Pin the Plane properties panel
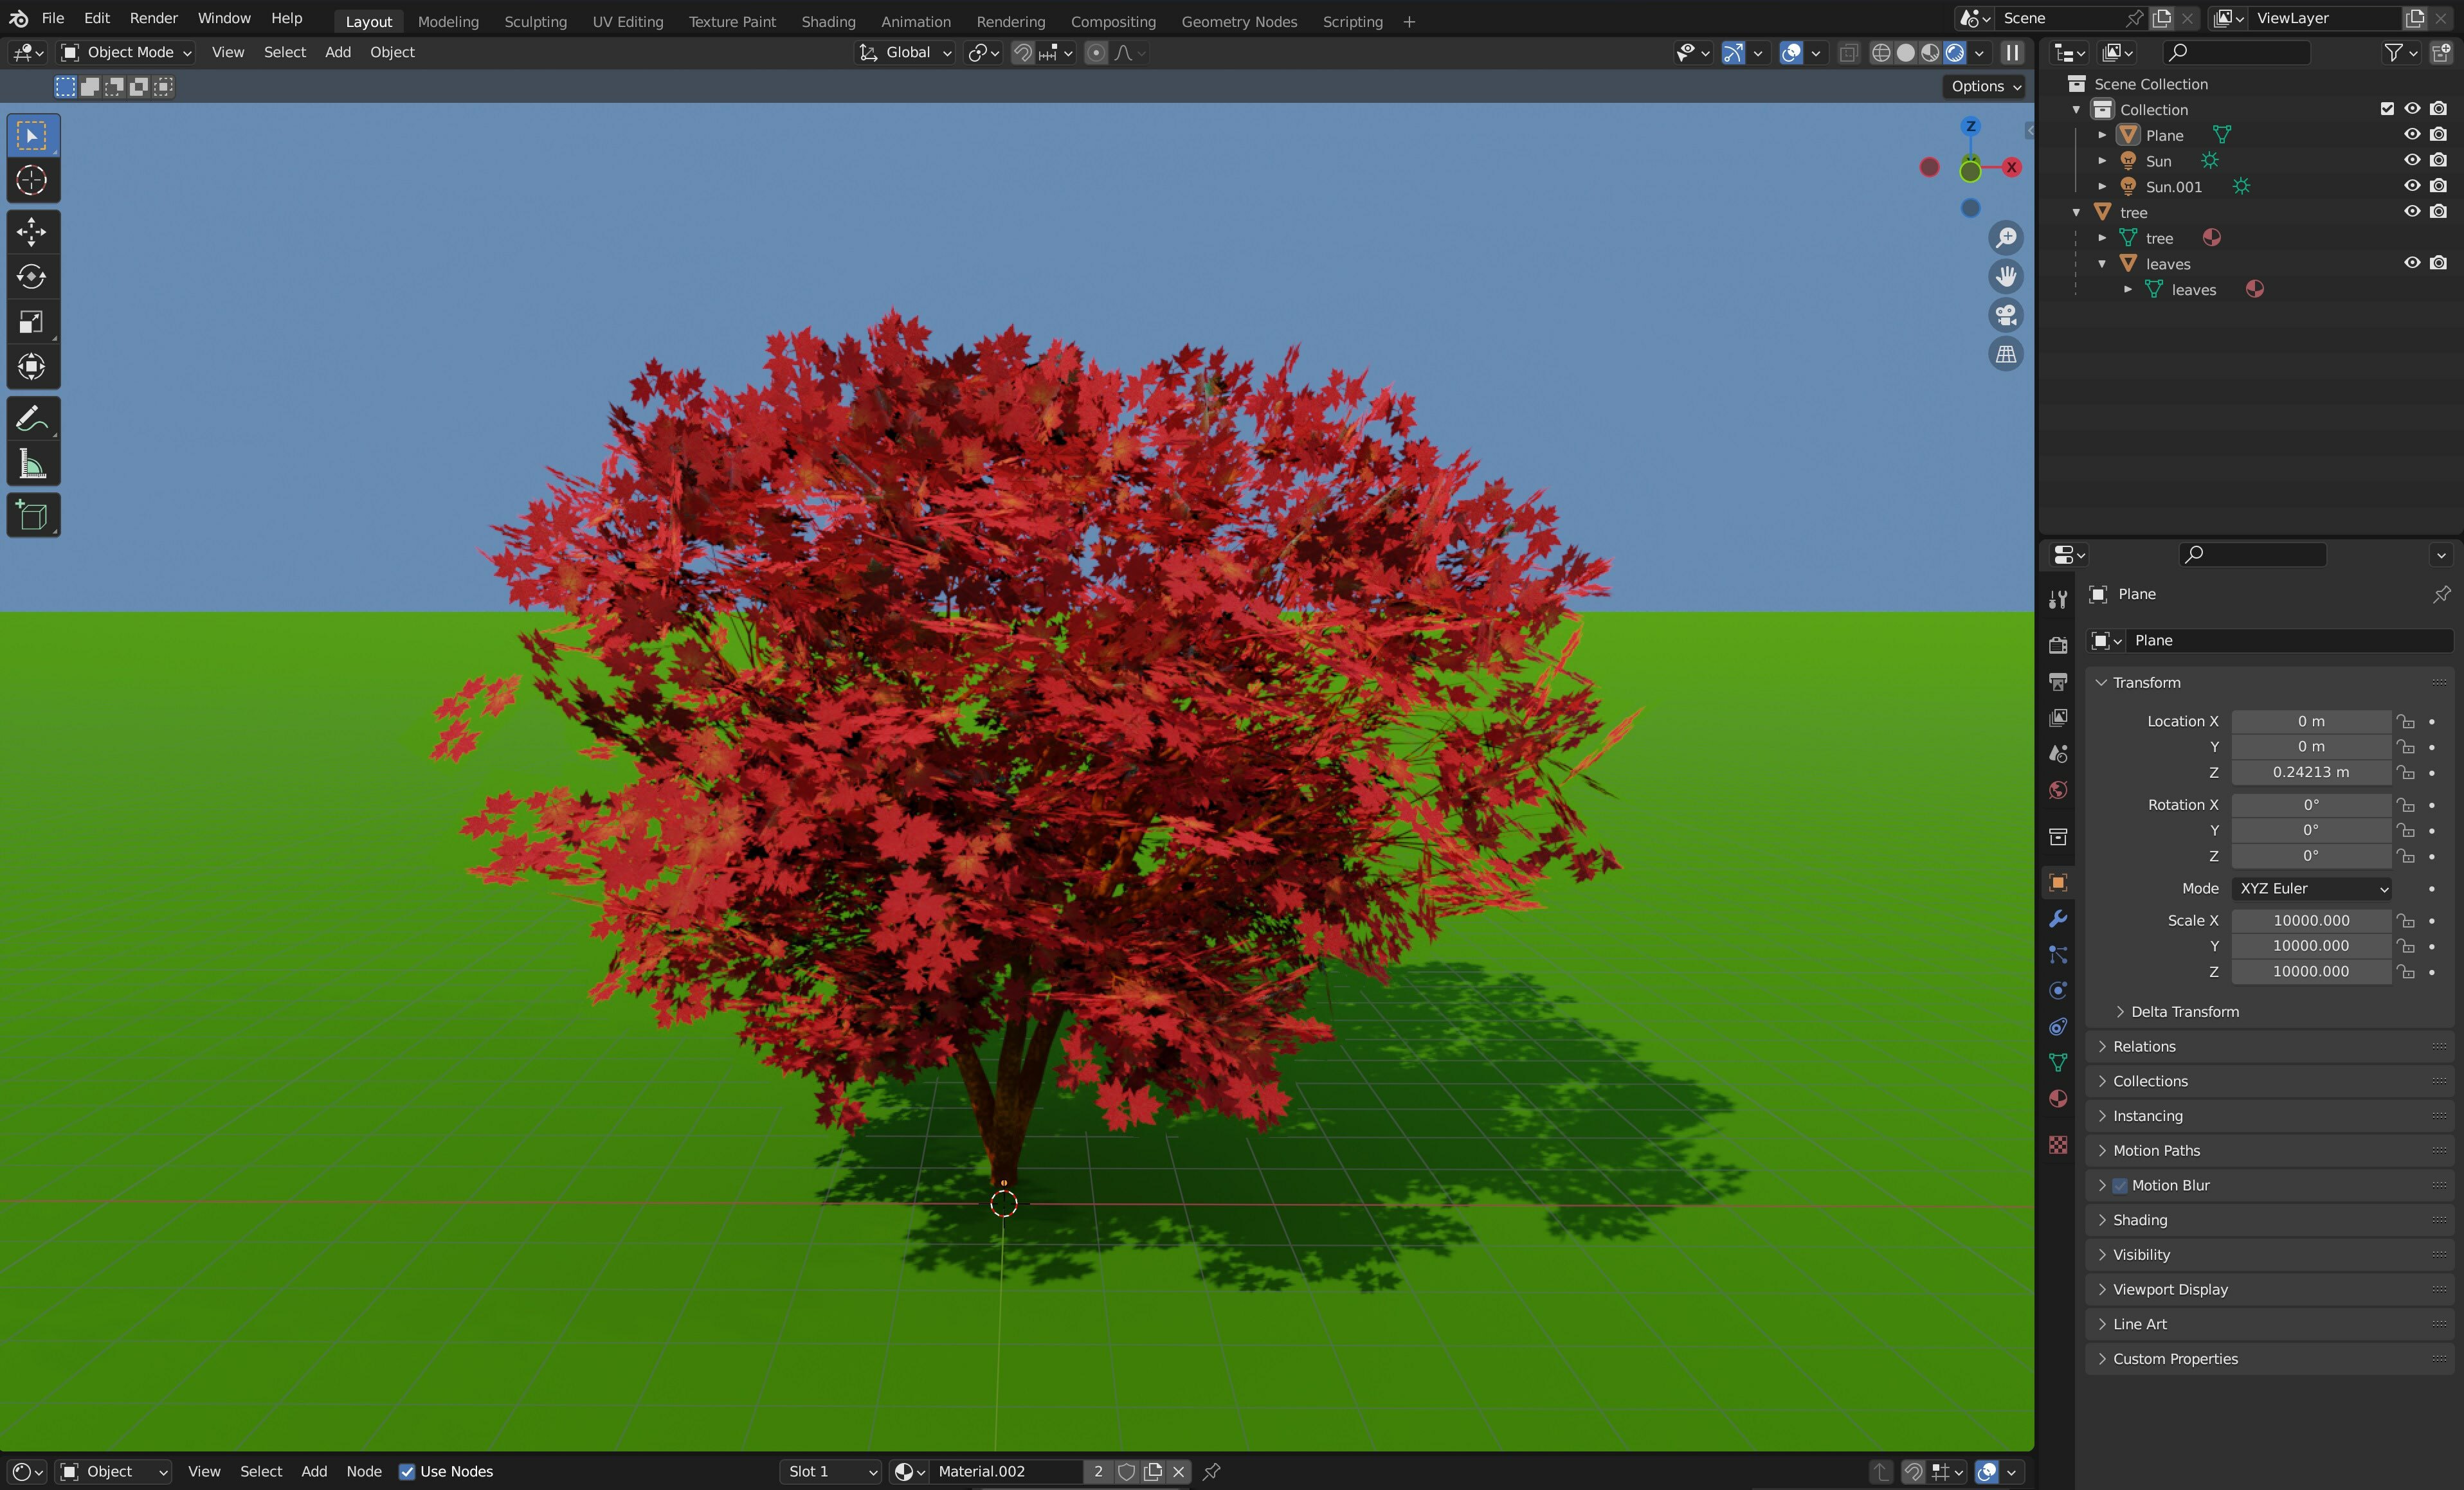Viewport: 2464px width, 1490px height. tap(2442, 594)
